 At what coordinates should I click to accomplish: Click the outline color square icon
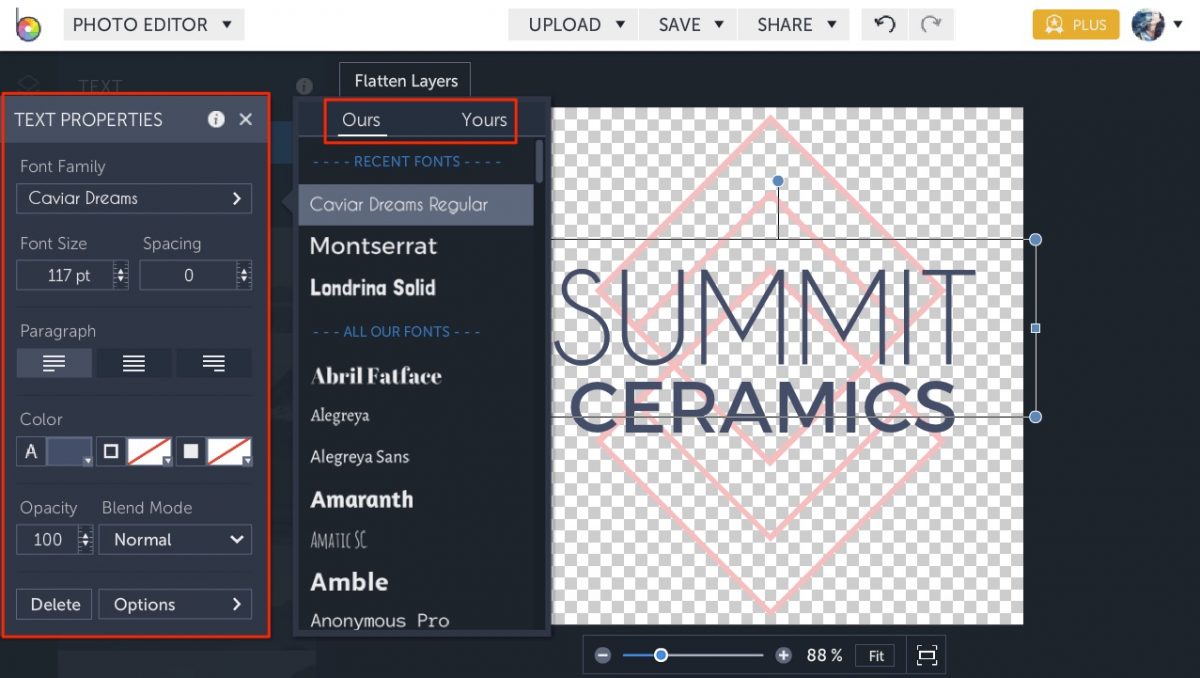[x=110, y=452]
